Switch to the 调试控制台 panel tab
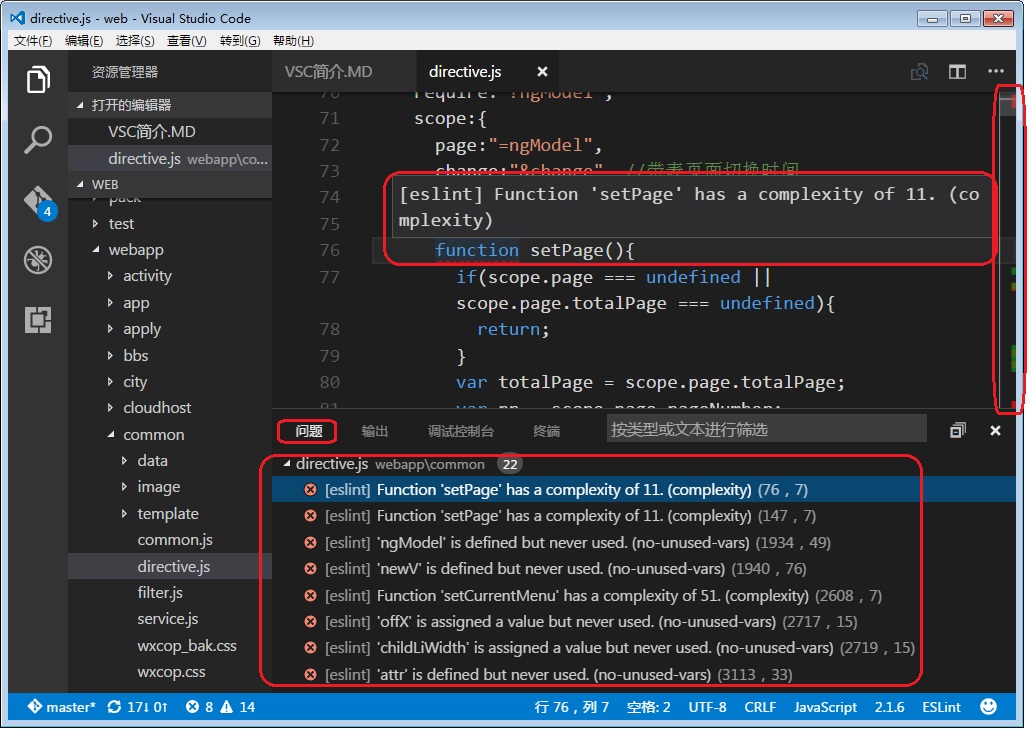This screenshot has width=1034, height=729. (x=460, y=431)
